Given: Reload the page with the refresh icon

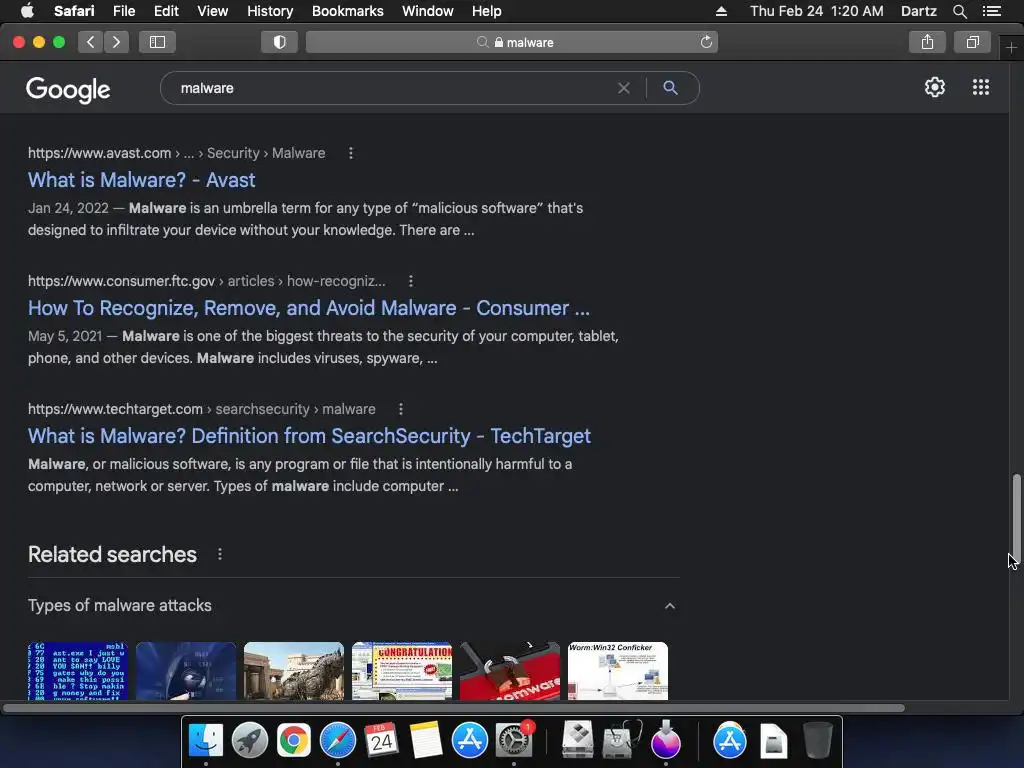Looking at the screenshot, I should 706,42.
